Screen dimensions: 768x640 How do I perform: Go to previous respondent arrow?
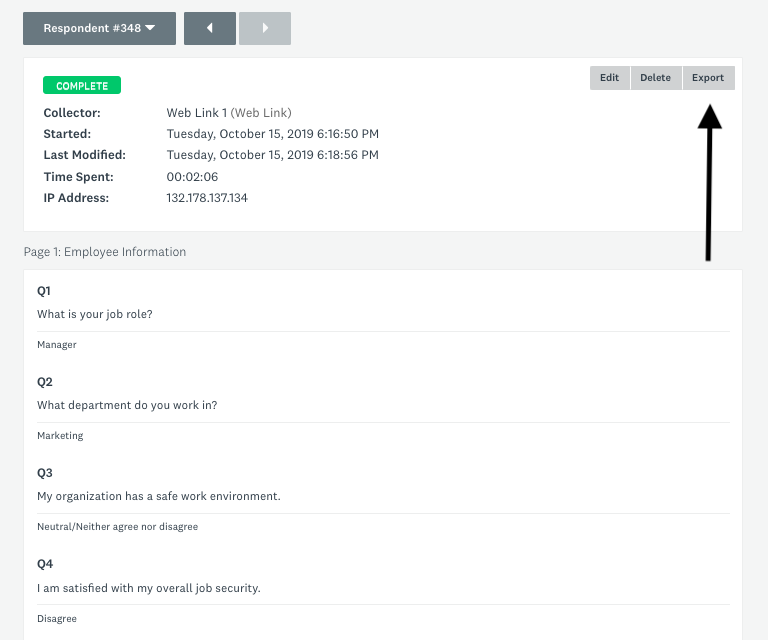click(x=210, y=28)
